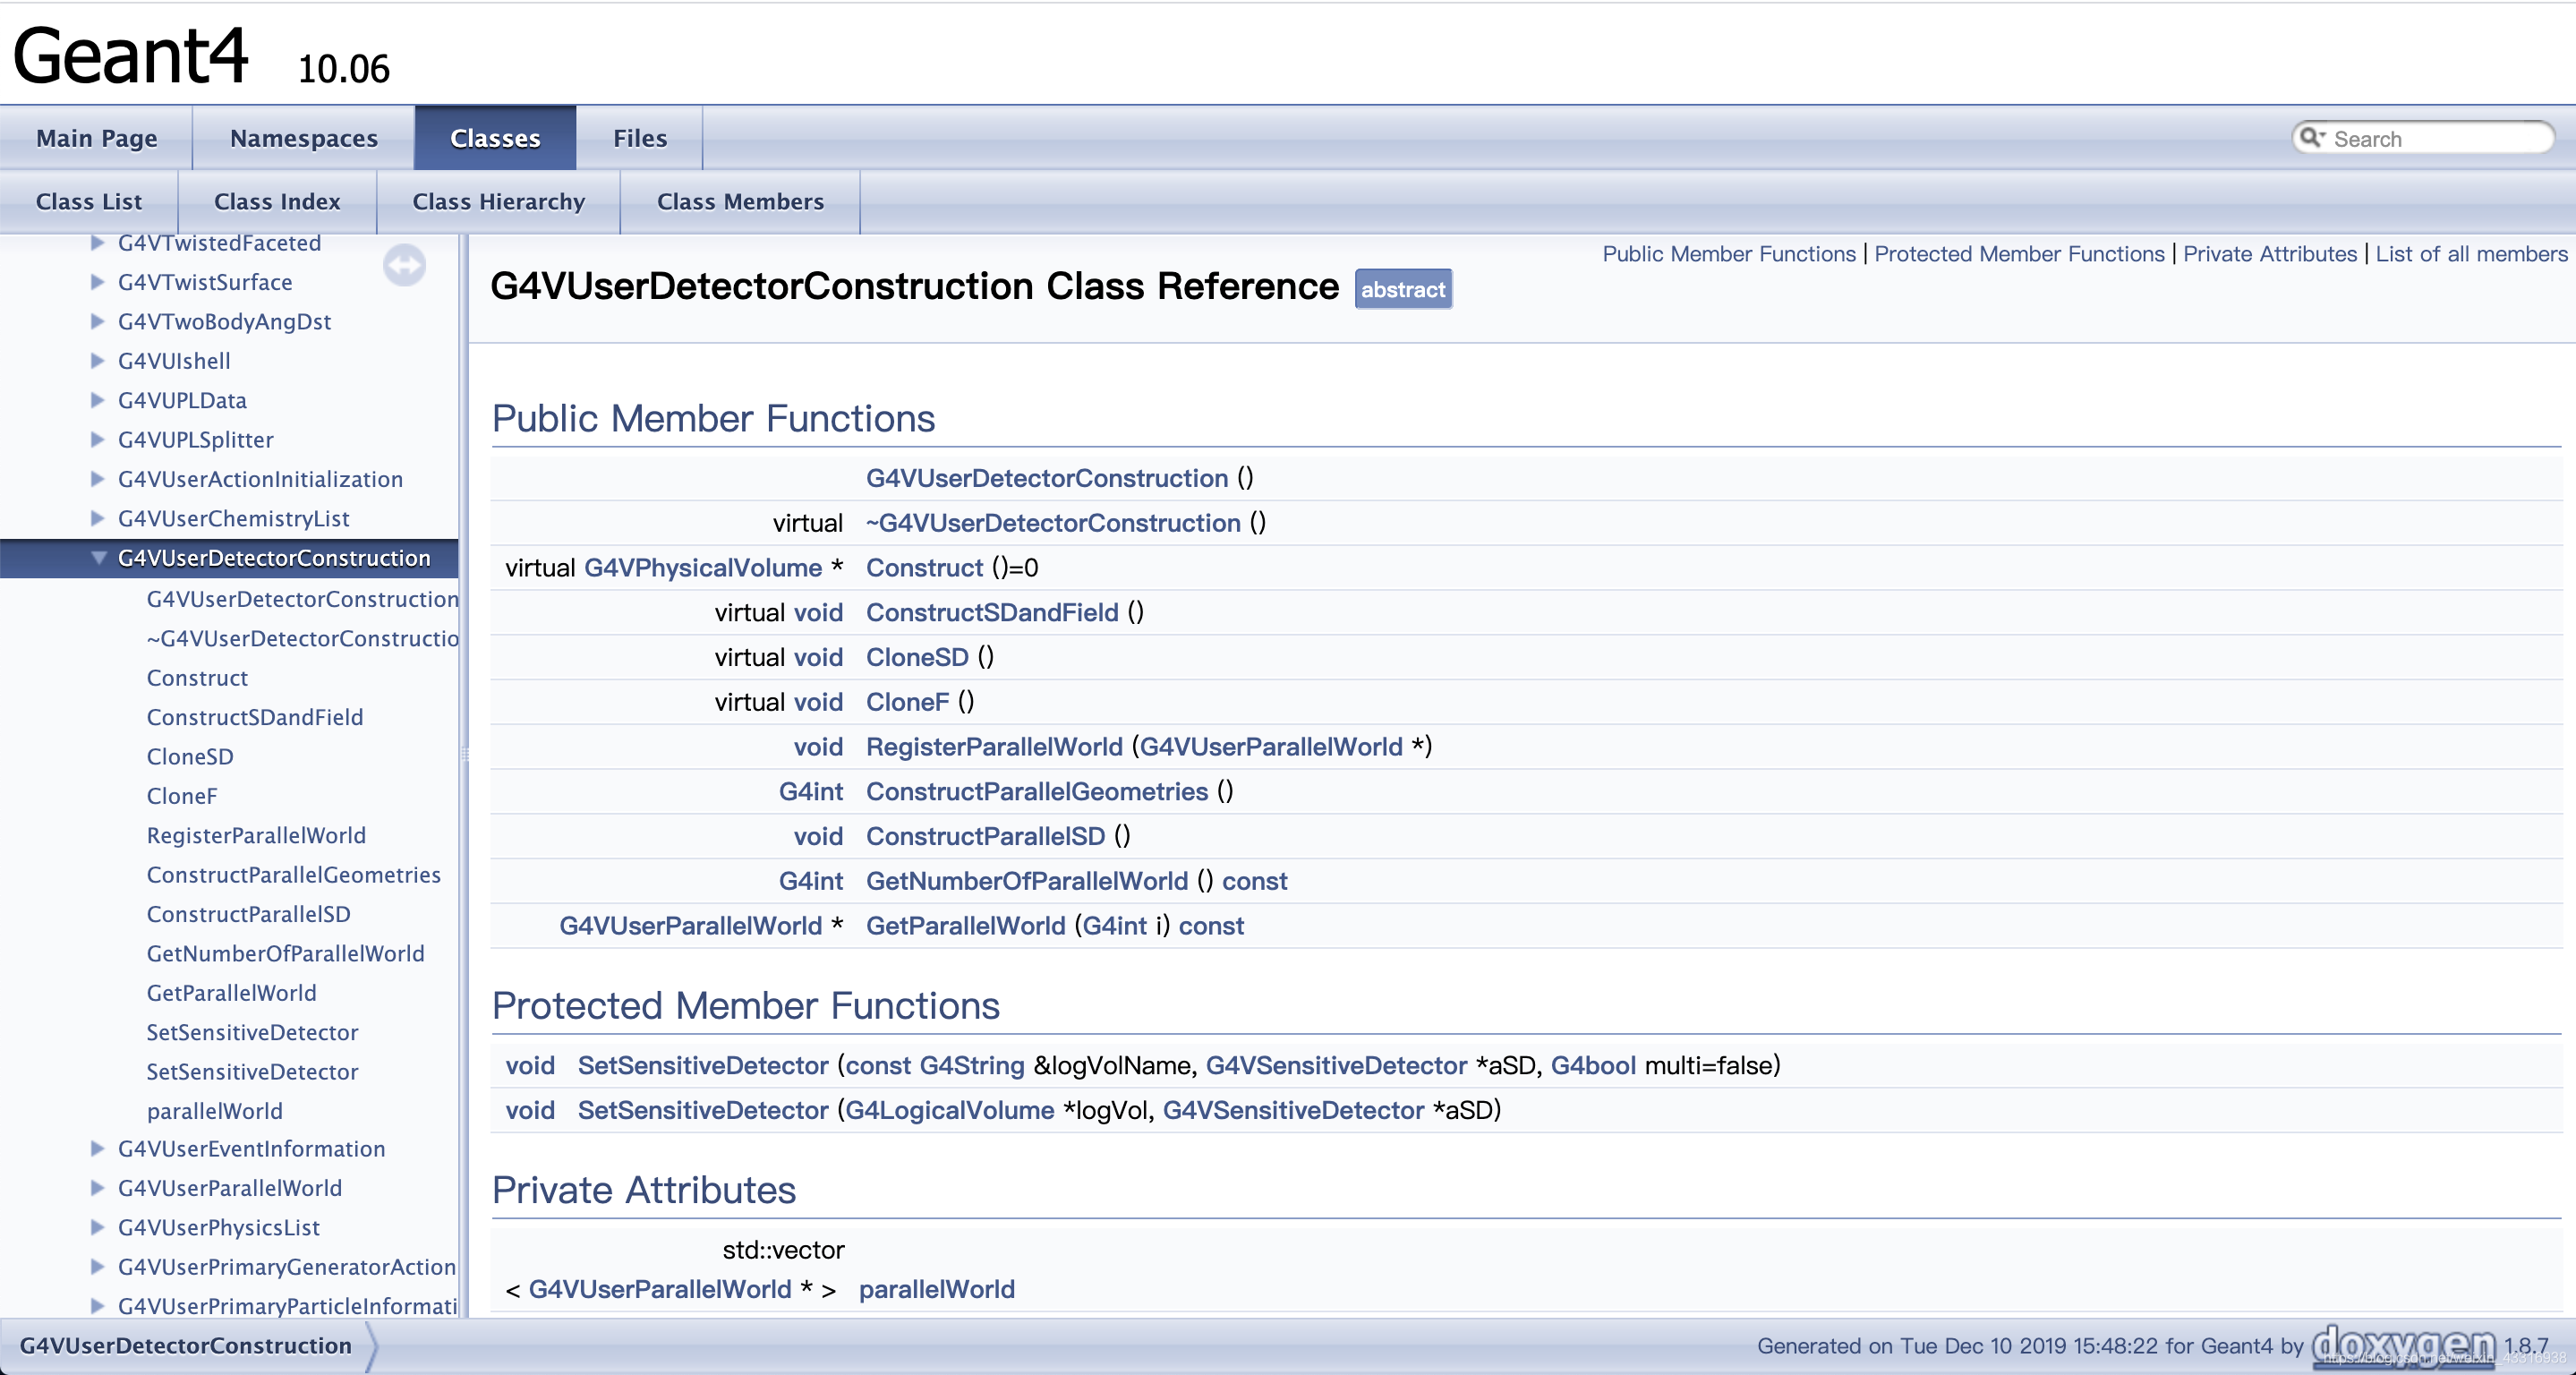The height and width of the screenshot is (1375, 2576).
Task: Expand the G4VUIshell tree node
Action: (x=97, y=361)
